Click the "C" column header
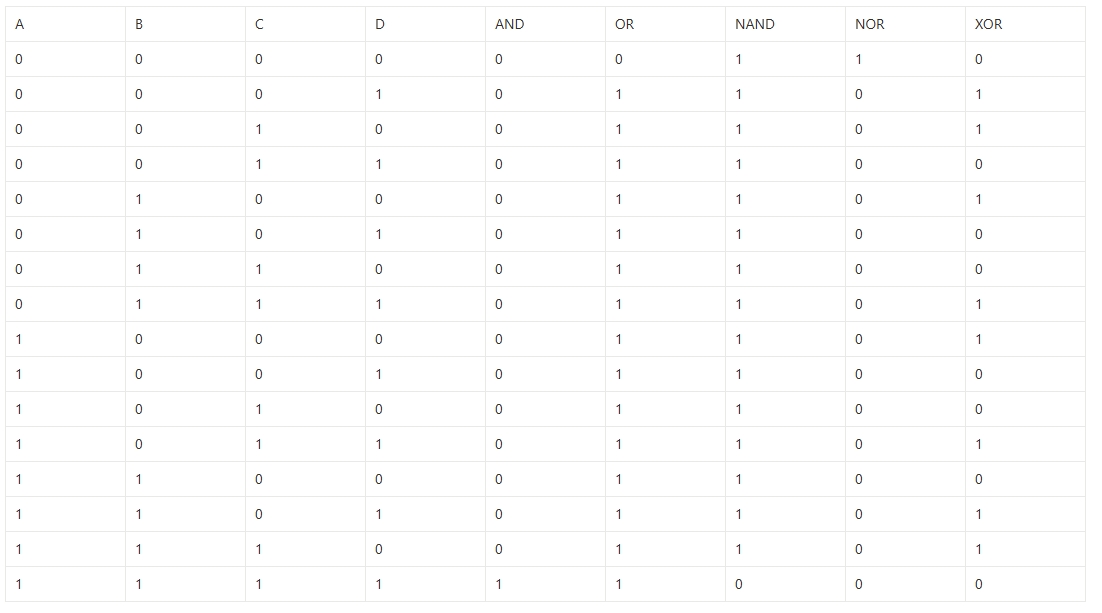The image size is (1102, 613). pyautogui.click(x=259, y=24)
